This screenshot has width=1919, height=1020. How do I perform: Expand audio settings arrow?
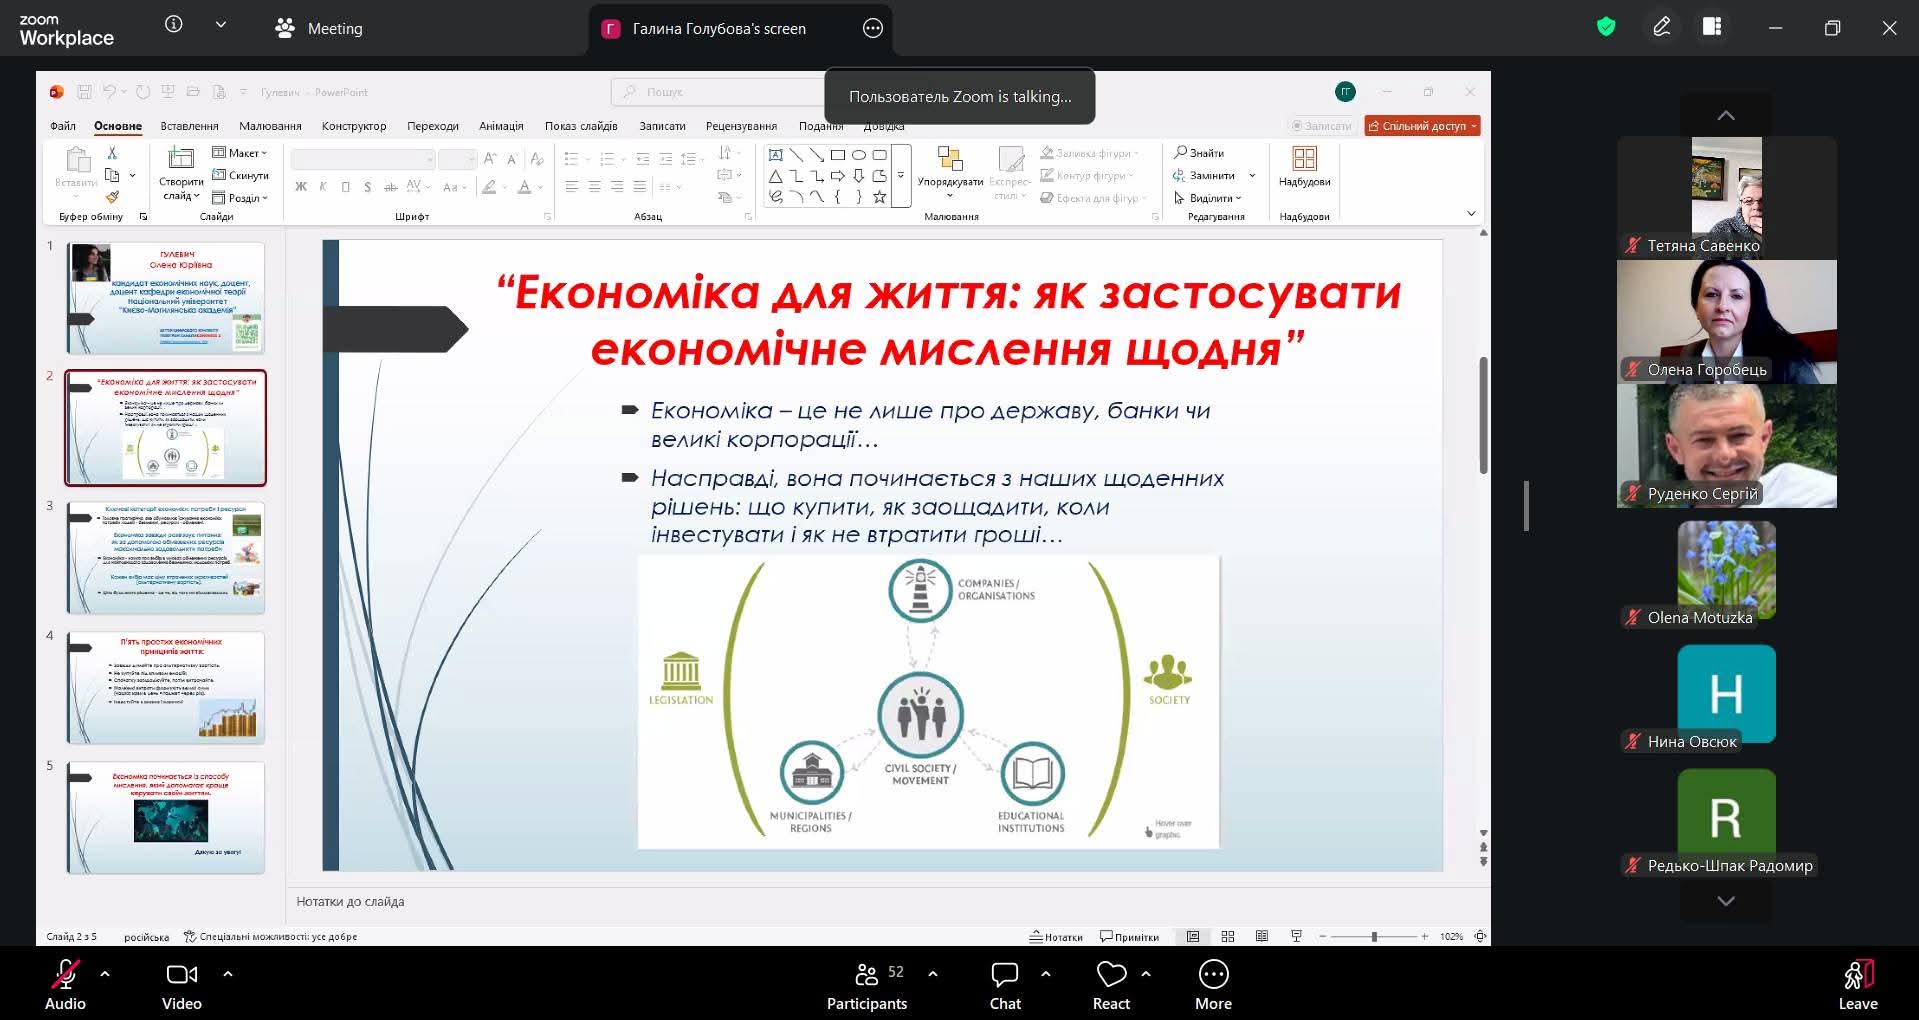pos(105,973)
